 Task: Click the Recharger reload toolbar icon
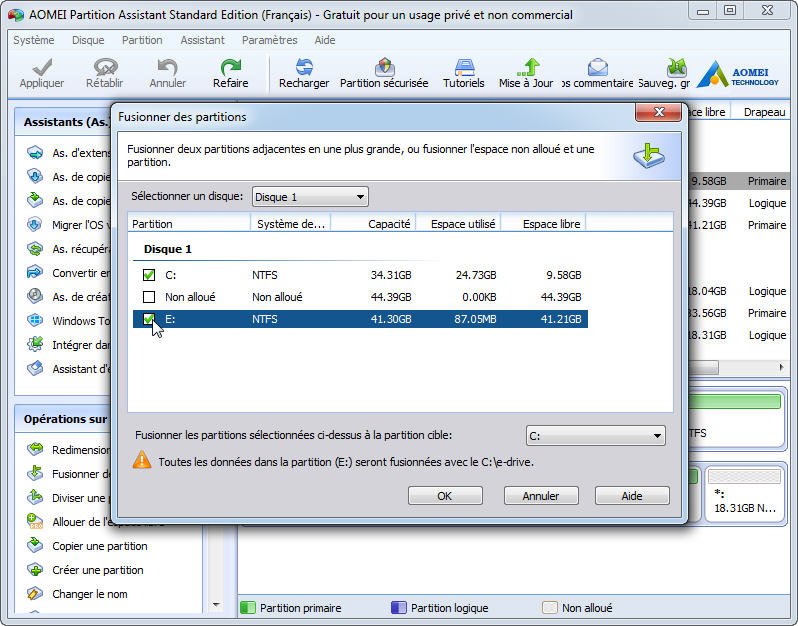coord(304,67)
